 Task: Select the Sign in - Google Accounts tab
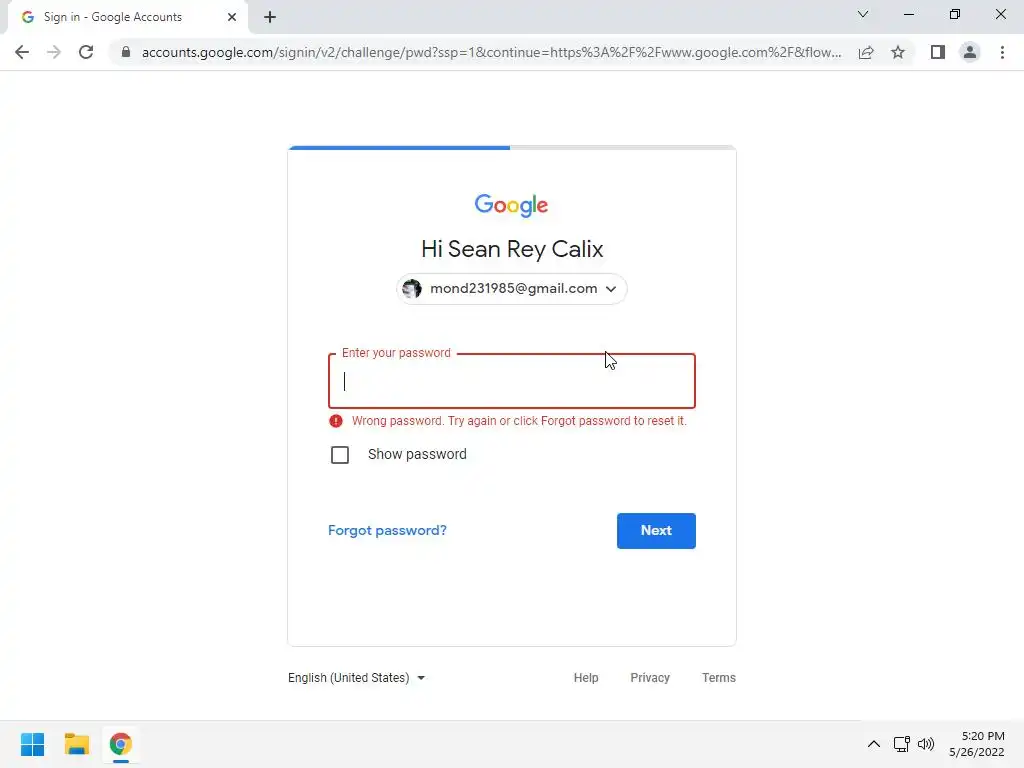[x=124, y=17]
